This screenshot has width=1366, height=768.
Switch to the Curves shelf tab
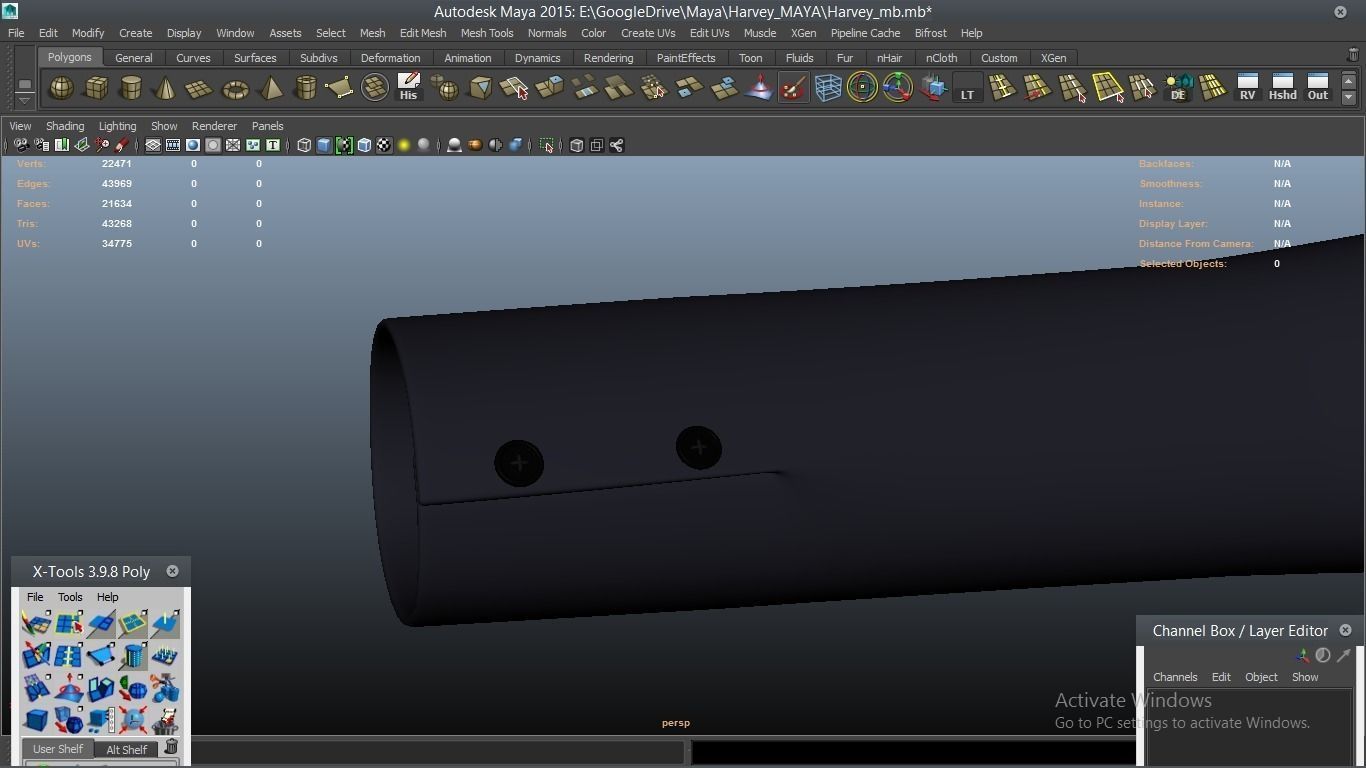(x=193, y=58)
